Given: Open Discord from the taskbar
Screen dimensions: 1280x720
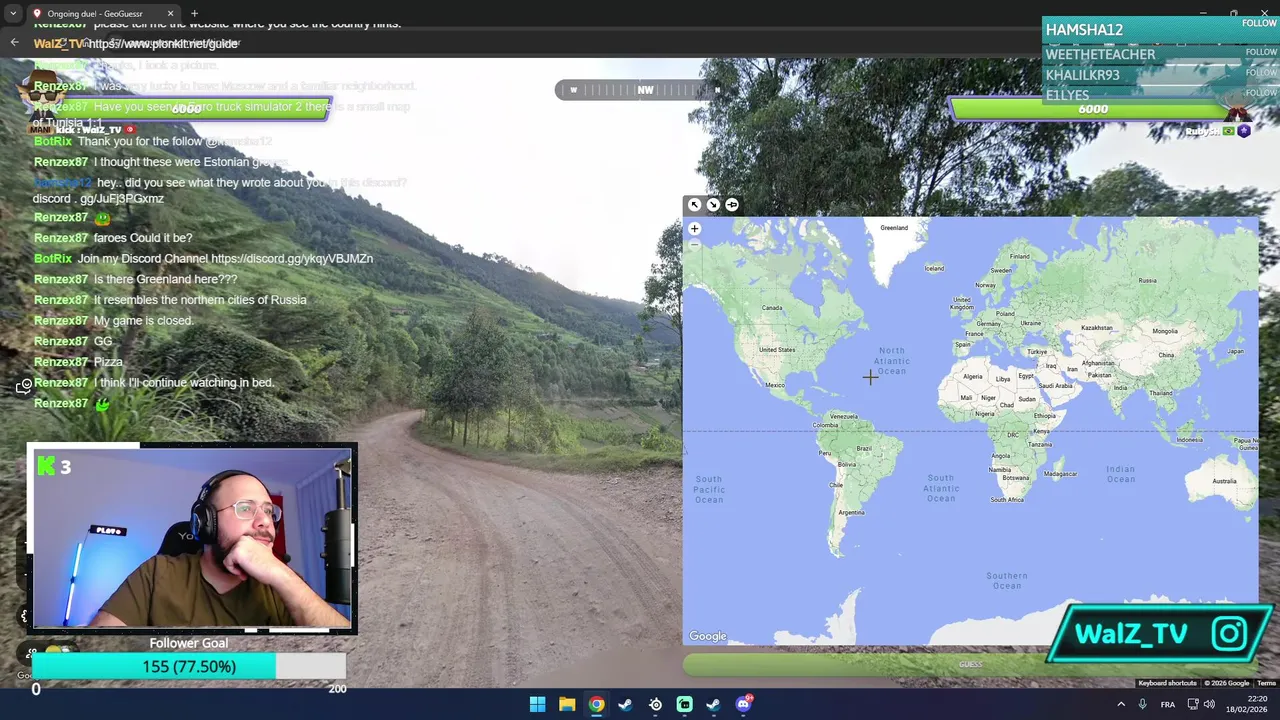Looking at the screenshot, I should pos(743,704).
